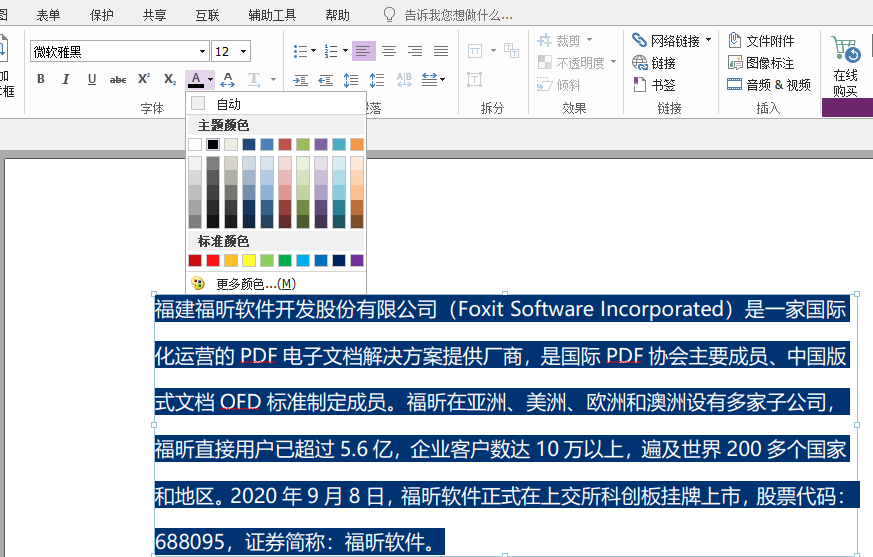The width and height of the screenshot is (873, 557).
Task: Choose 自动 automatic color
Action: pos(276,104)
